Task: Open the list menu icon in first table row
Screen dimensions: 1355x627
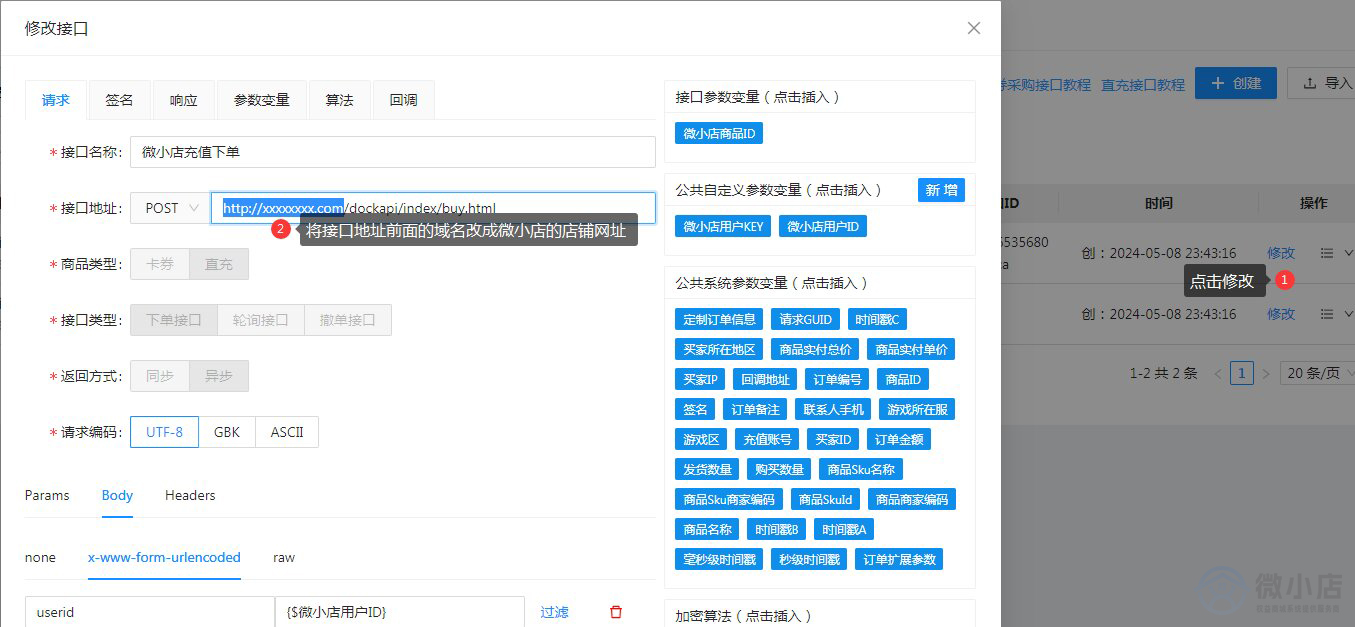Action: coord(1327,253)
